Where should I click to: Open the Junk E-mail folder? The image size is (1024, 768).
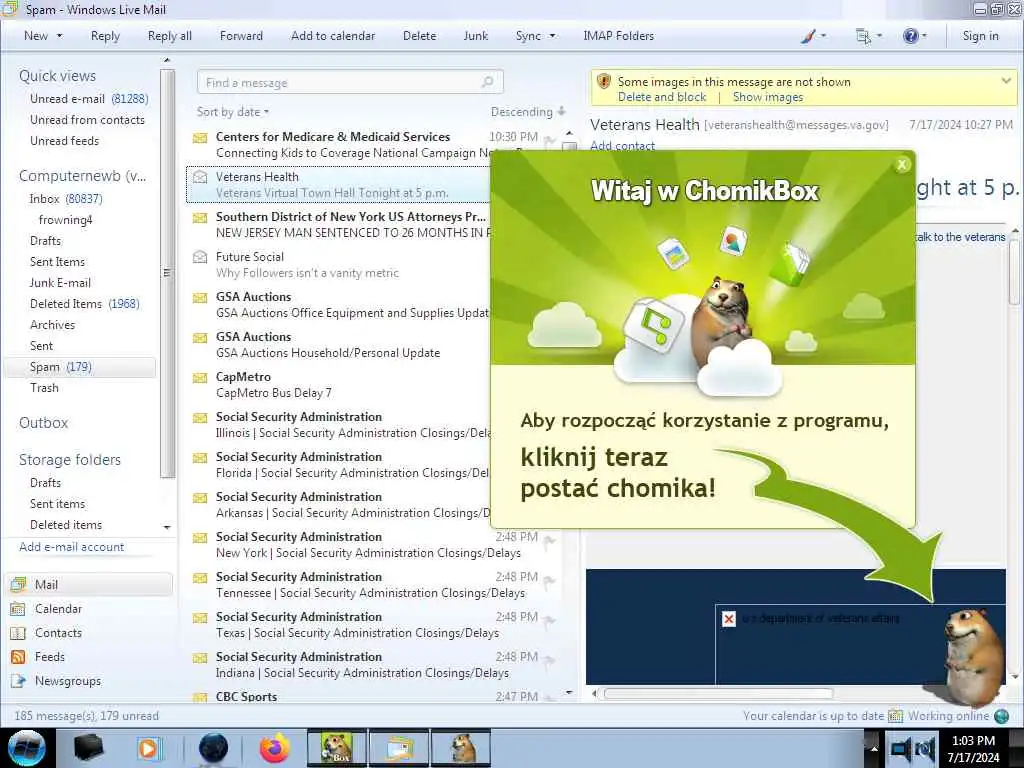pyautogui.click(x=60, y=282)
